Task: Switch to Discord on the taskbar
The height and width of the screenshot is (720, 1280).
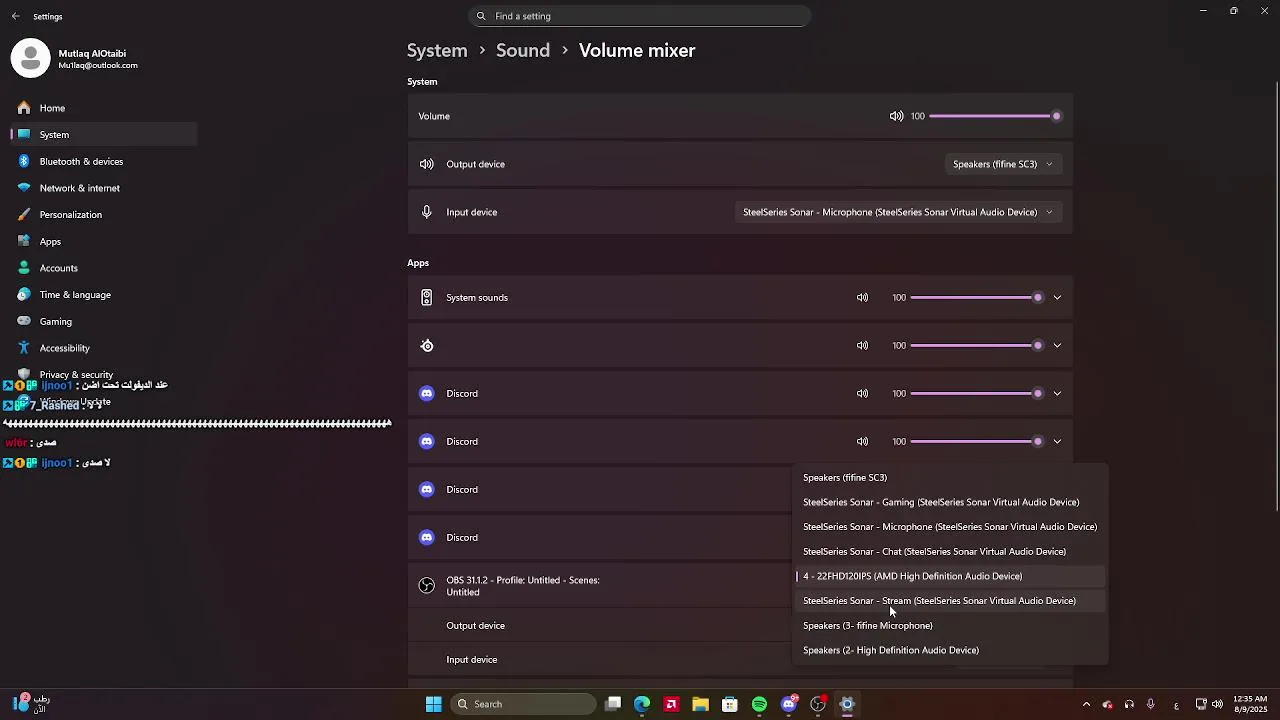Action: (789, 704)
